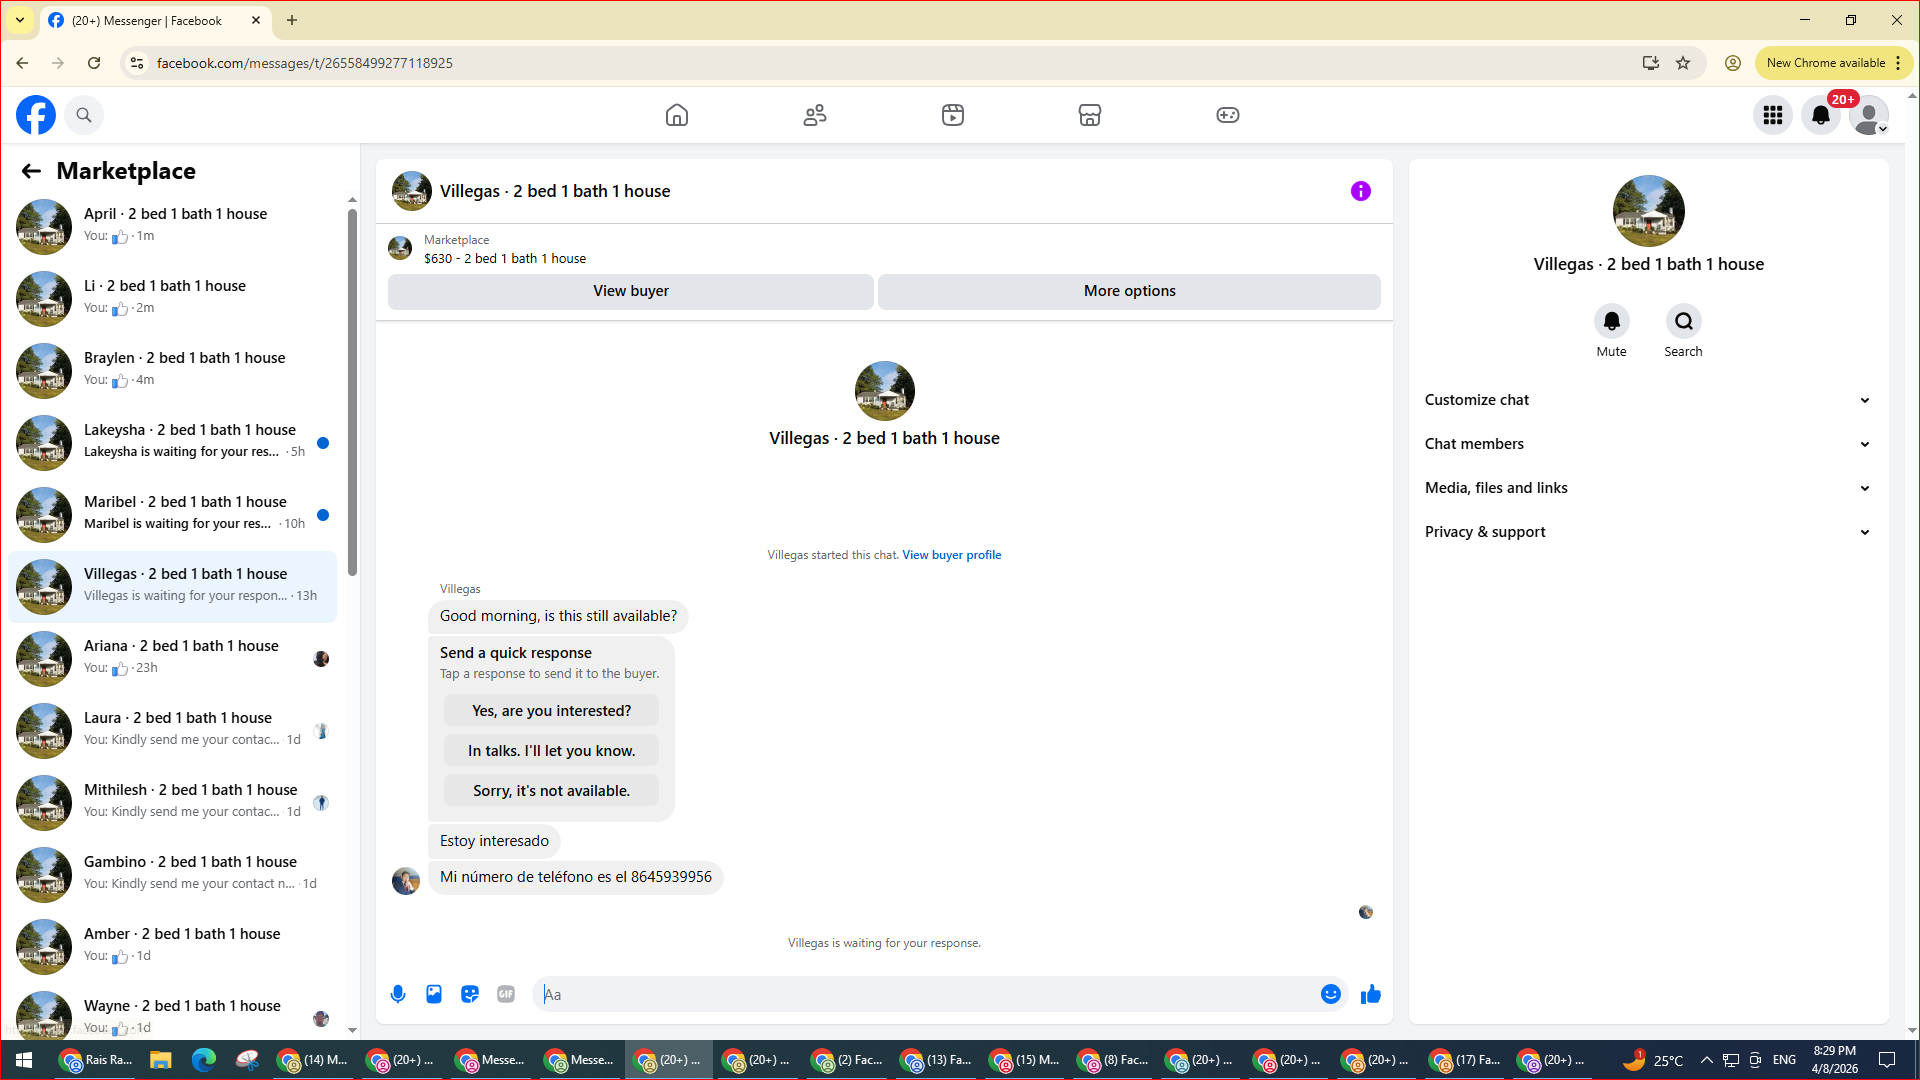
Task: Open the sticker picker icon
Action: 470,994
